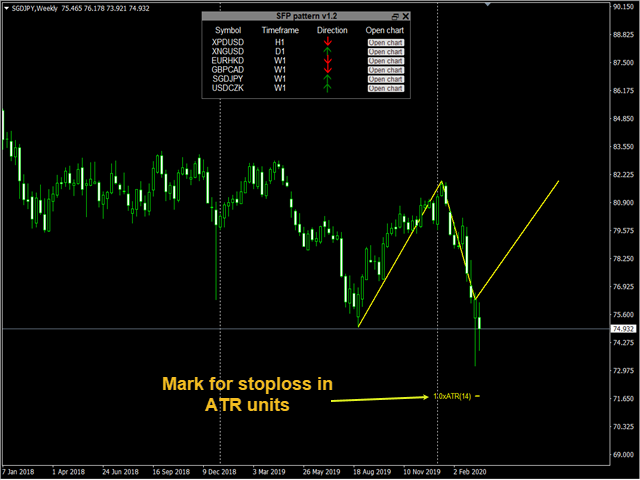This screenshot has height=480, width=640.
Task: Close the SFP pattern panel
Action: tap(405, 16)
